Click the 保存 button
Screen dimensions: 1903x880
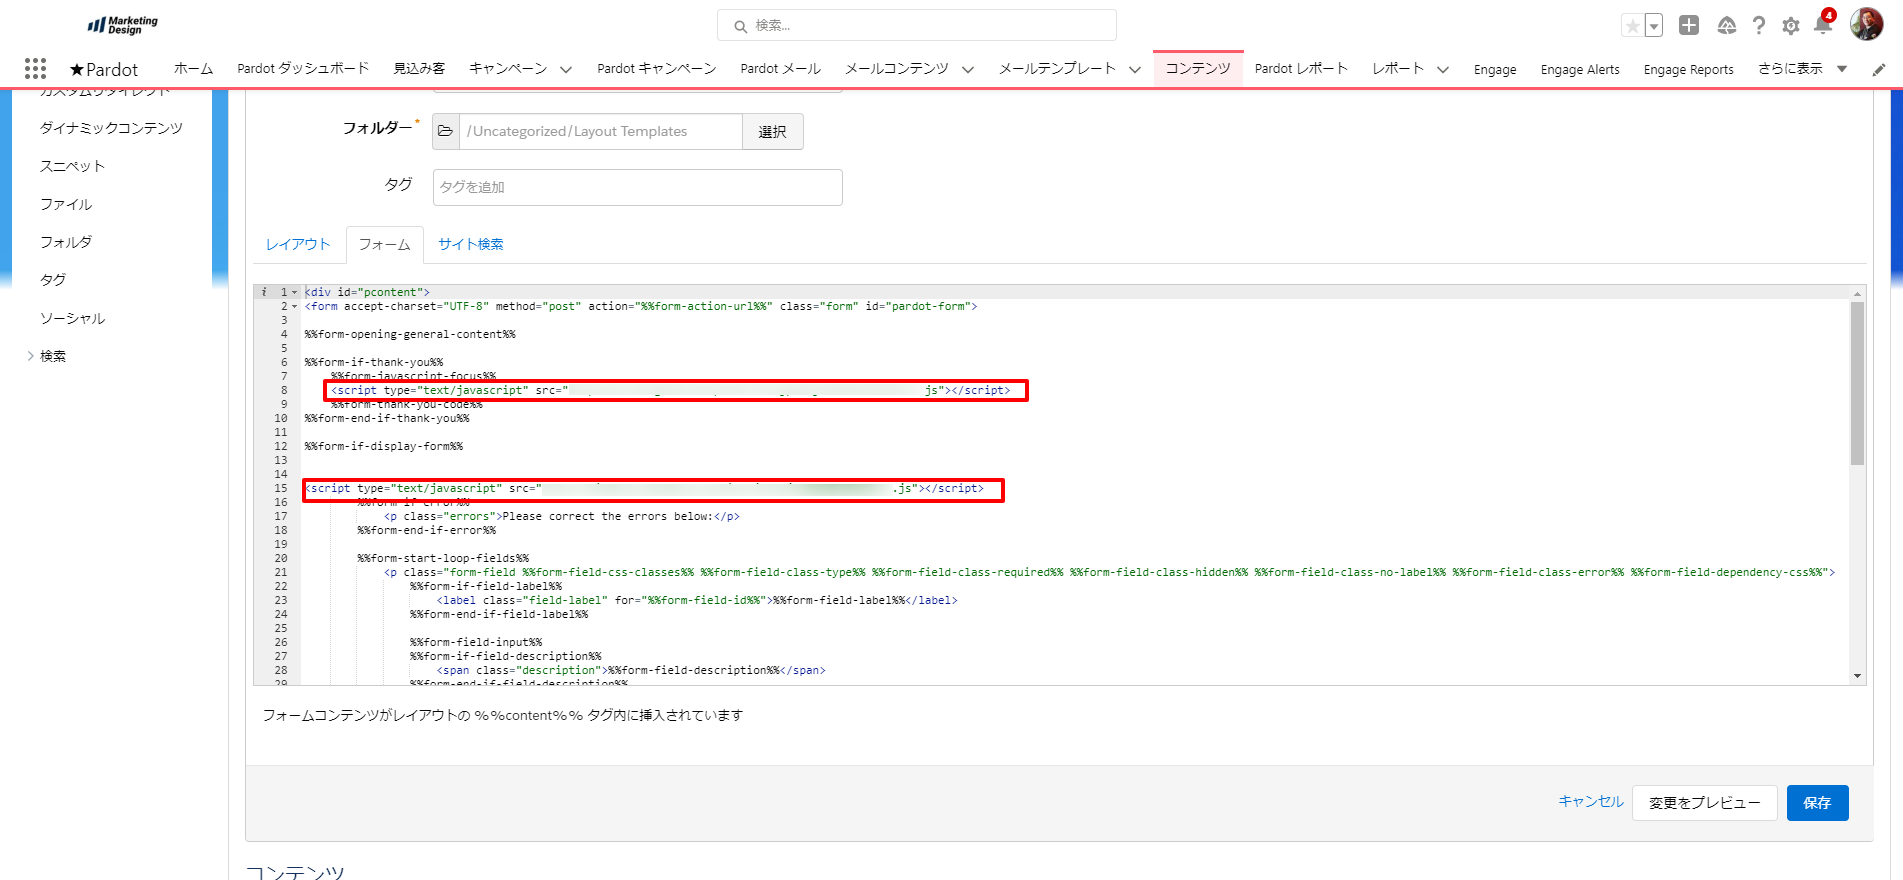[x=1817, y=803]
